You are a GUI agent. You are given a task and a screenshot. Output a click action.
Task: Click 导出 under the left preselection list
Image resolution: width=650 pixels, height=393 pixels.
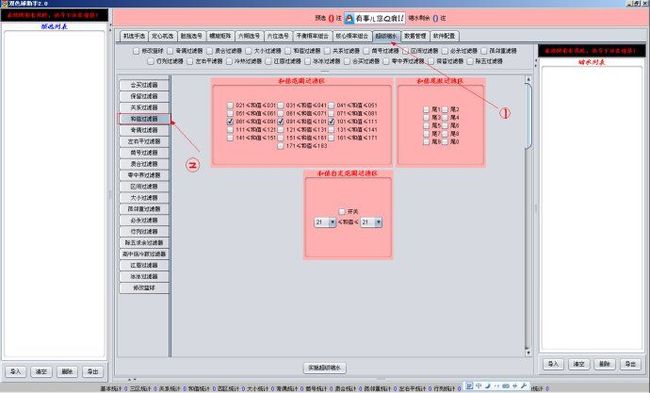[93, 371]
